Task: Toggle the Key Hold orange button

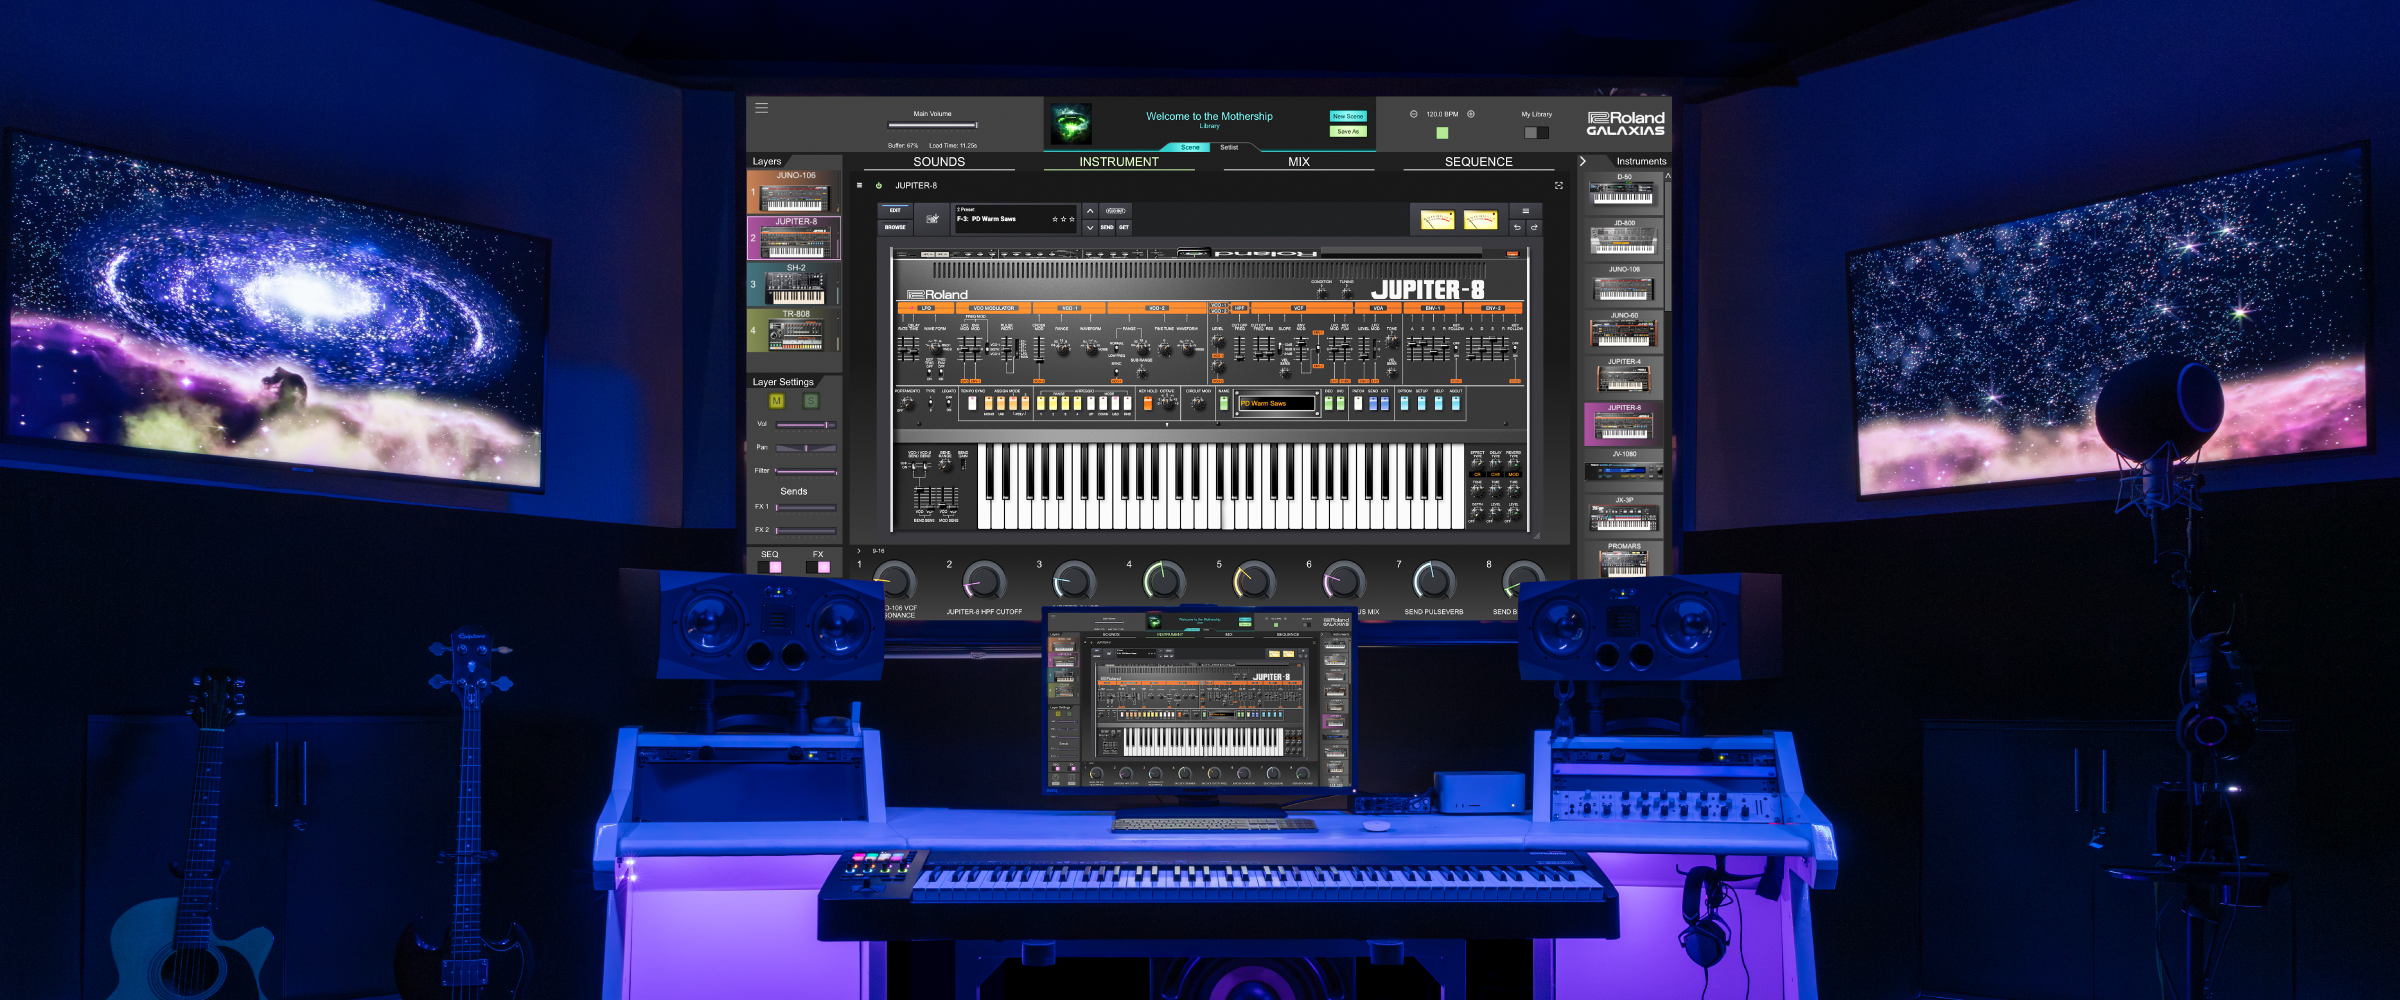Action: click(x=1147, y=403)
